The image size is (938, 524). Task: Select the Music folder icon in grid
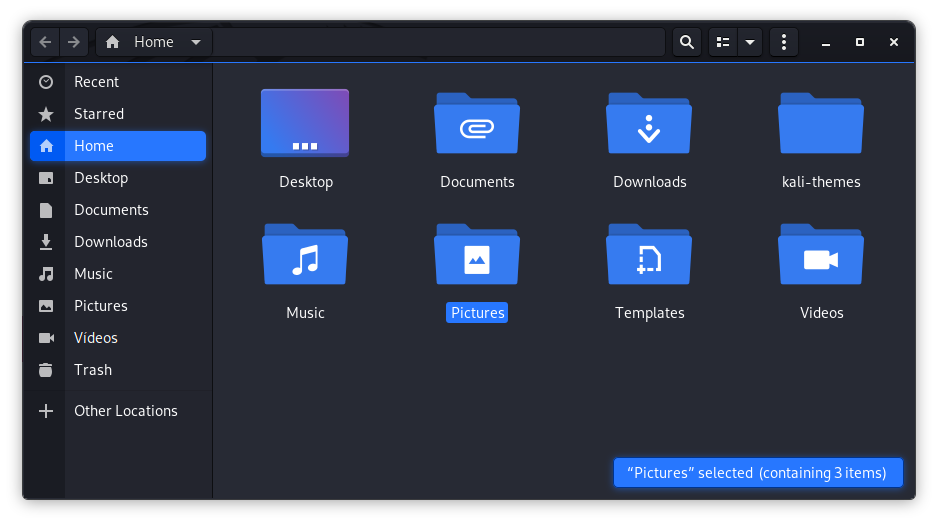tap(305, 254)
